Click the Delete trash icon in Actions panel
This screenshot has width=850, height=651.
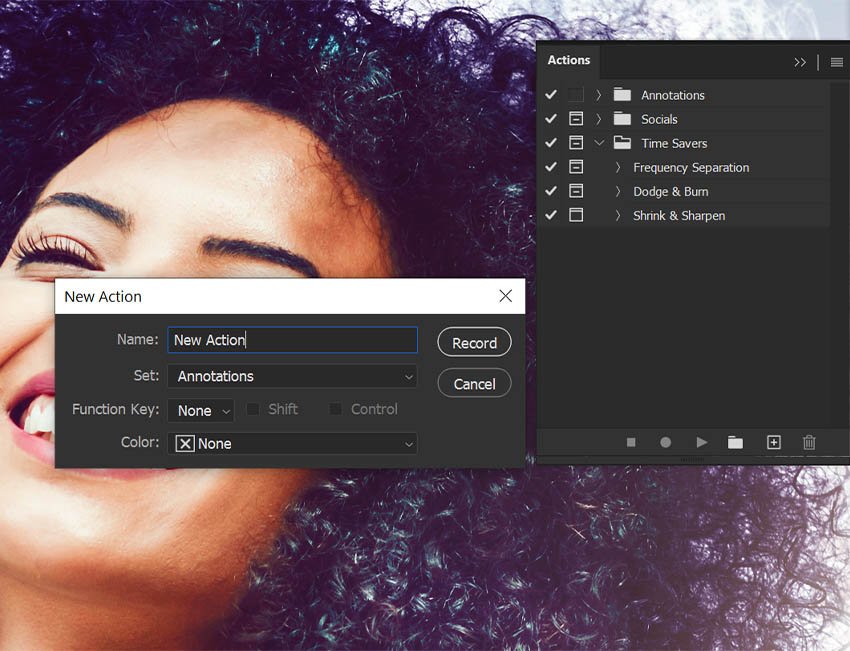(809, 443)
